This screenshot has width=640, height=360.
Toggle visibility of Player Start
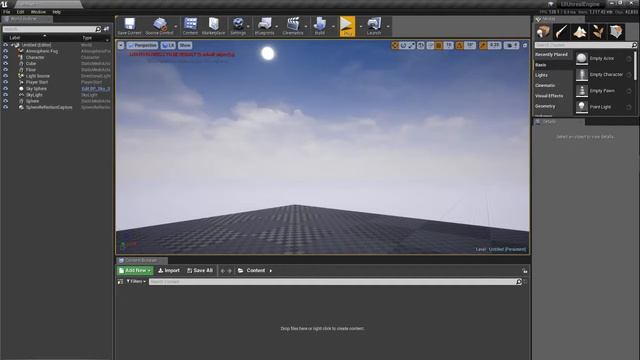tap(6, 82)
